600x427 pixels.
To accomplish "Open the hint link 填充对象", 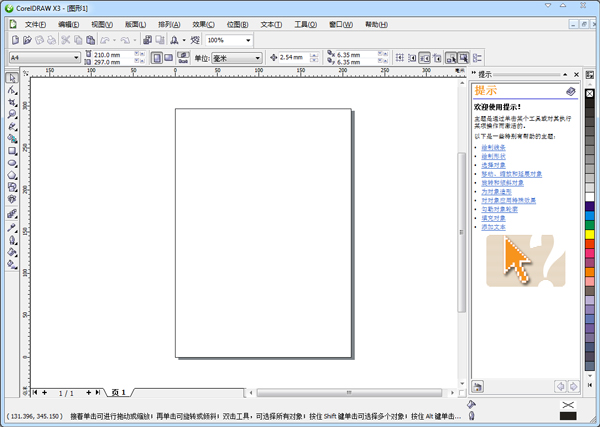I will [x=493, y=218].
